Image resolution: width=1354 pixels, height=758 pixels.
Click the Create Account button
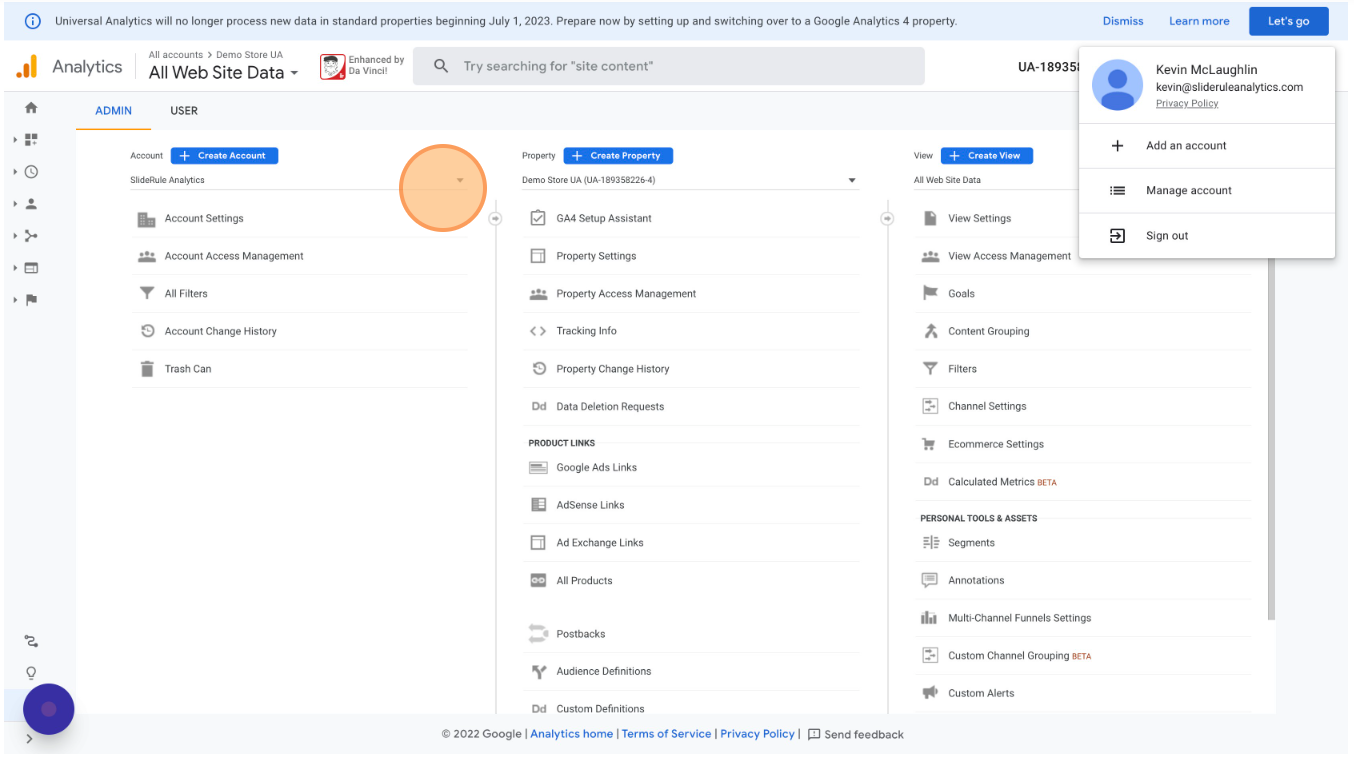224,156
